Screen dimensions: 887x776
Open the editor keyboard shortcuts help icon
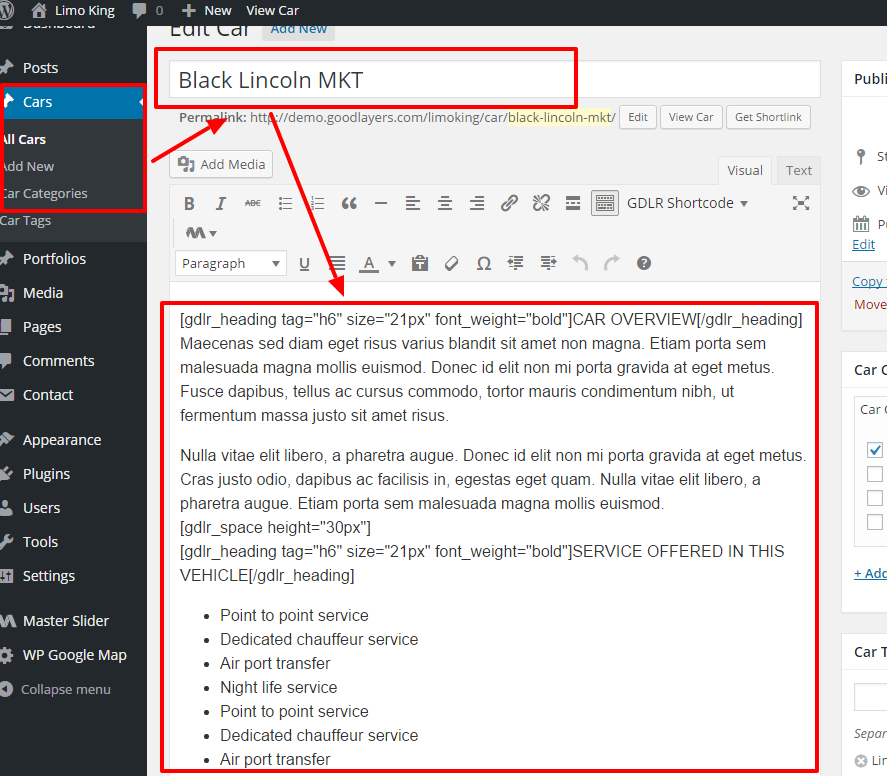(x=644, y=264)
